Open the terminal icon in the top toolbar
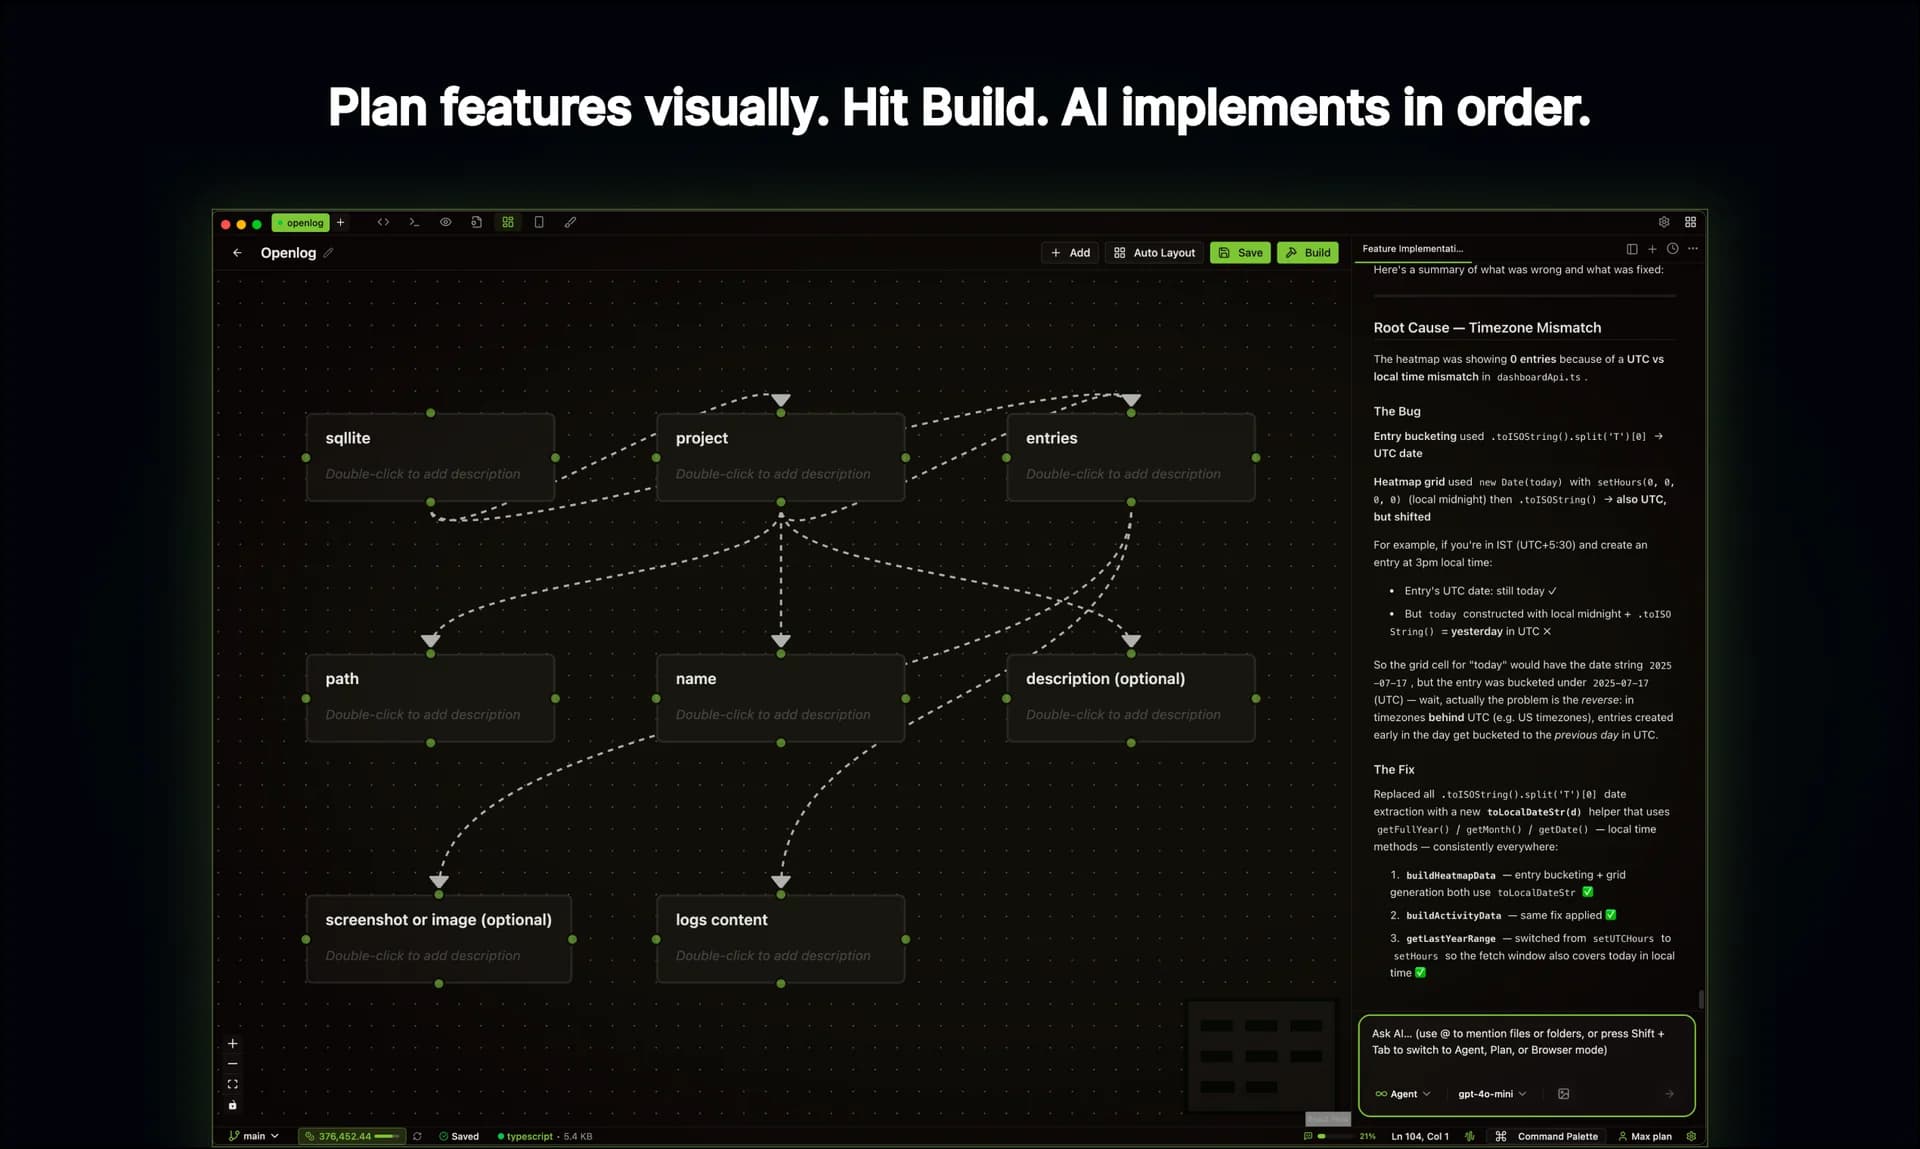 click(x=414, y=222)
